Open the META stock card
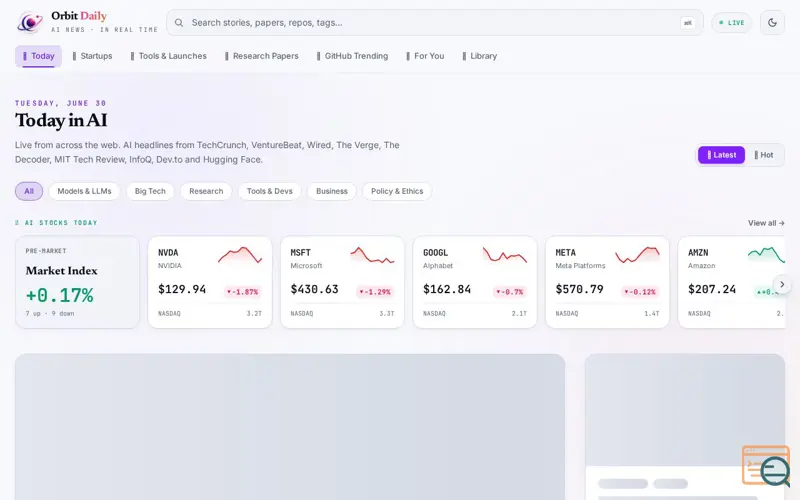This screenshot has width=800, height=500. click(607, 282)
